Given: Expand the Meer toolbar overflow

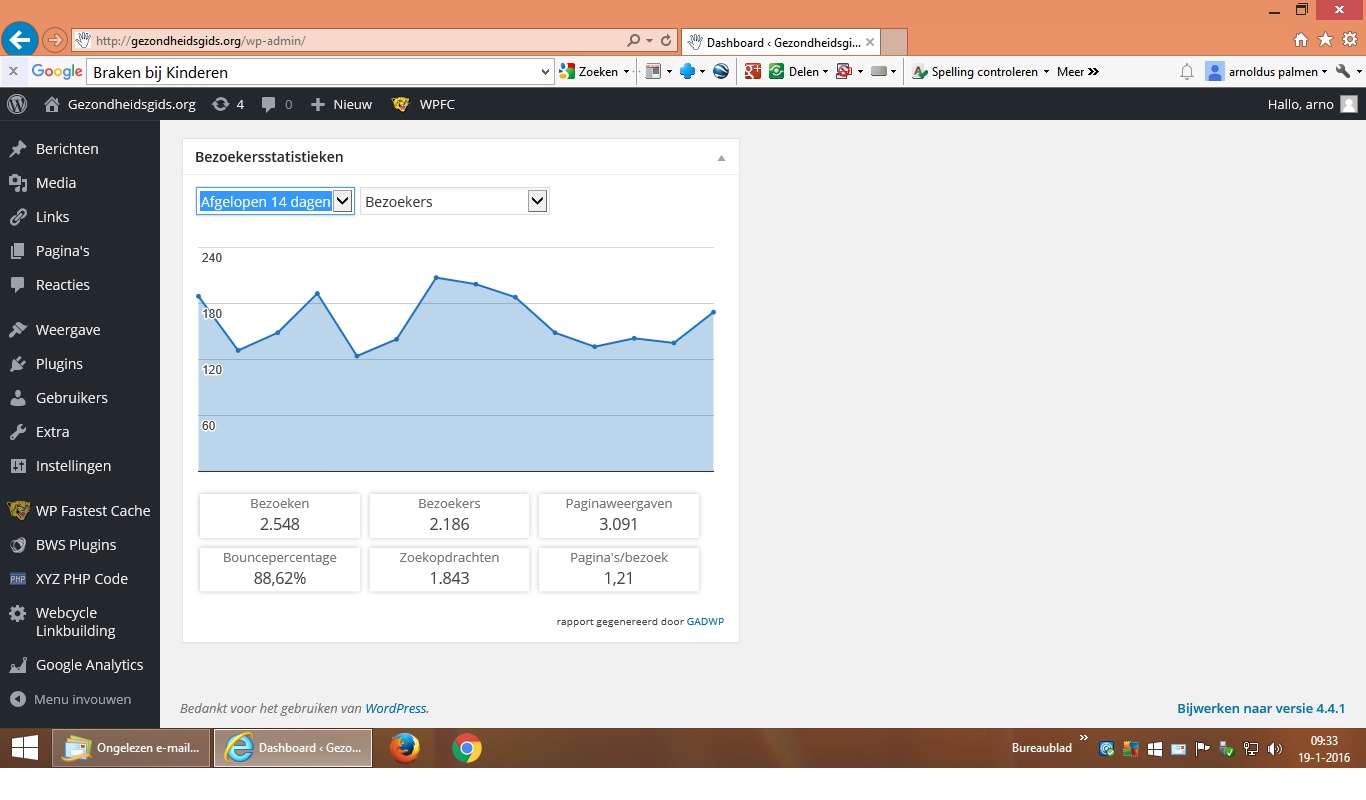Looking at the screenshot, I should (x=1078, y=72).
